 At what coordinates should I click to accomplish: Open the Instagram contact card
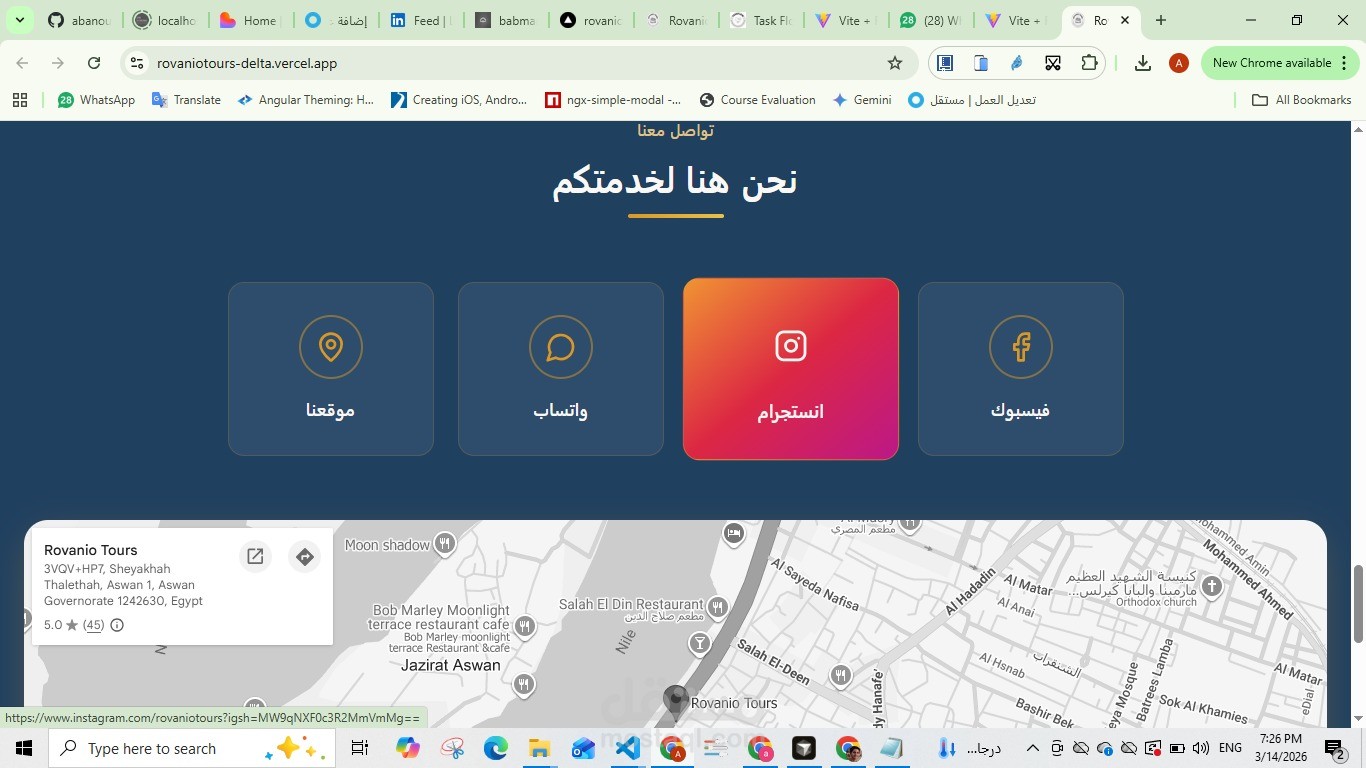[x=791, y=369]
